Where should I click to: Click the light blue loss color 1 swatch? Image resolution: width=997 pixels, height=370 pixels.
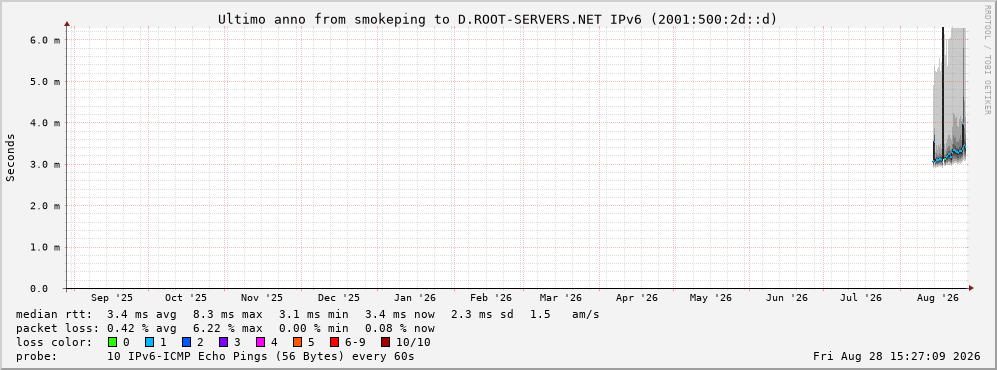click(x=149, y=342)
